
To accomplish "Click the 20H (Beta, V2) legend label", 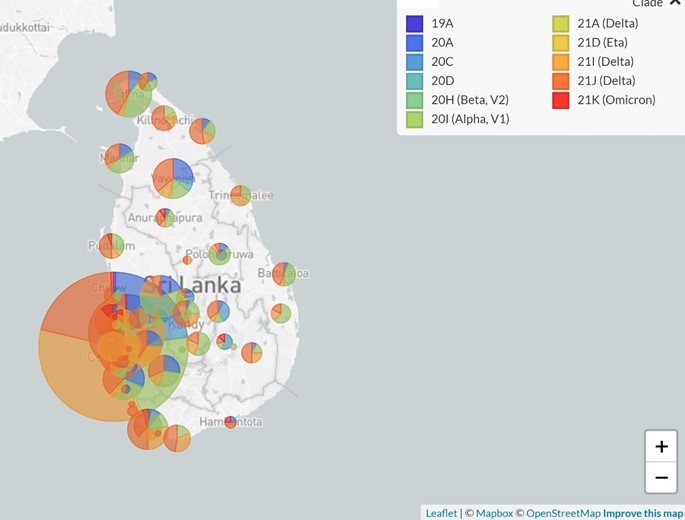I will (470, 100).
